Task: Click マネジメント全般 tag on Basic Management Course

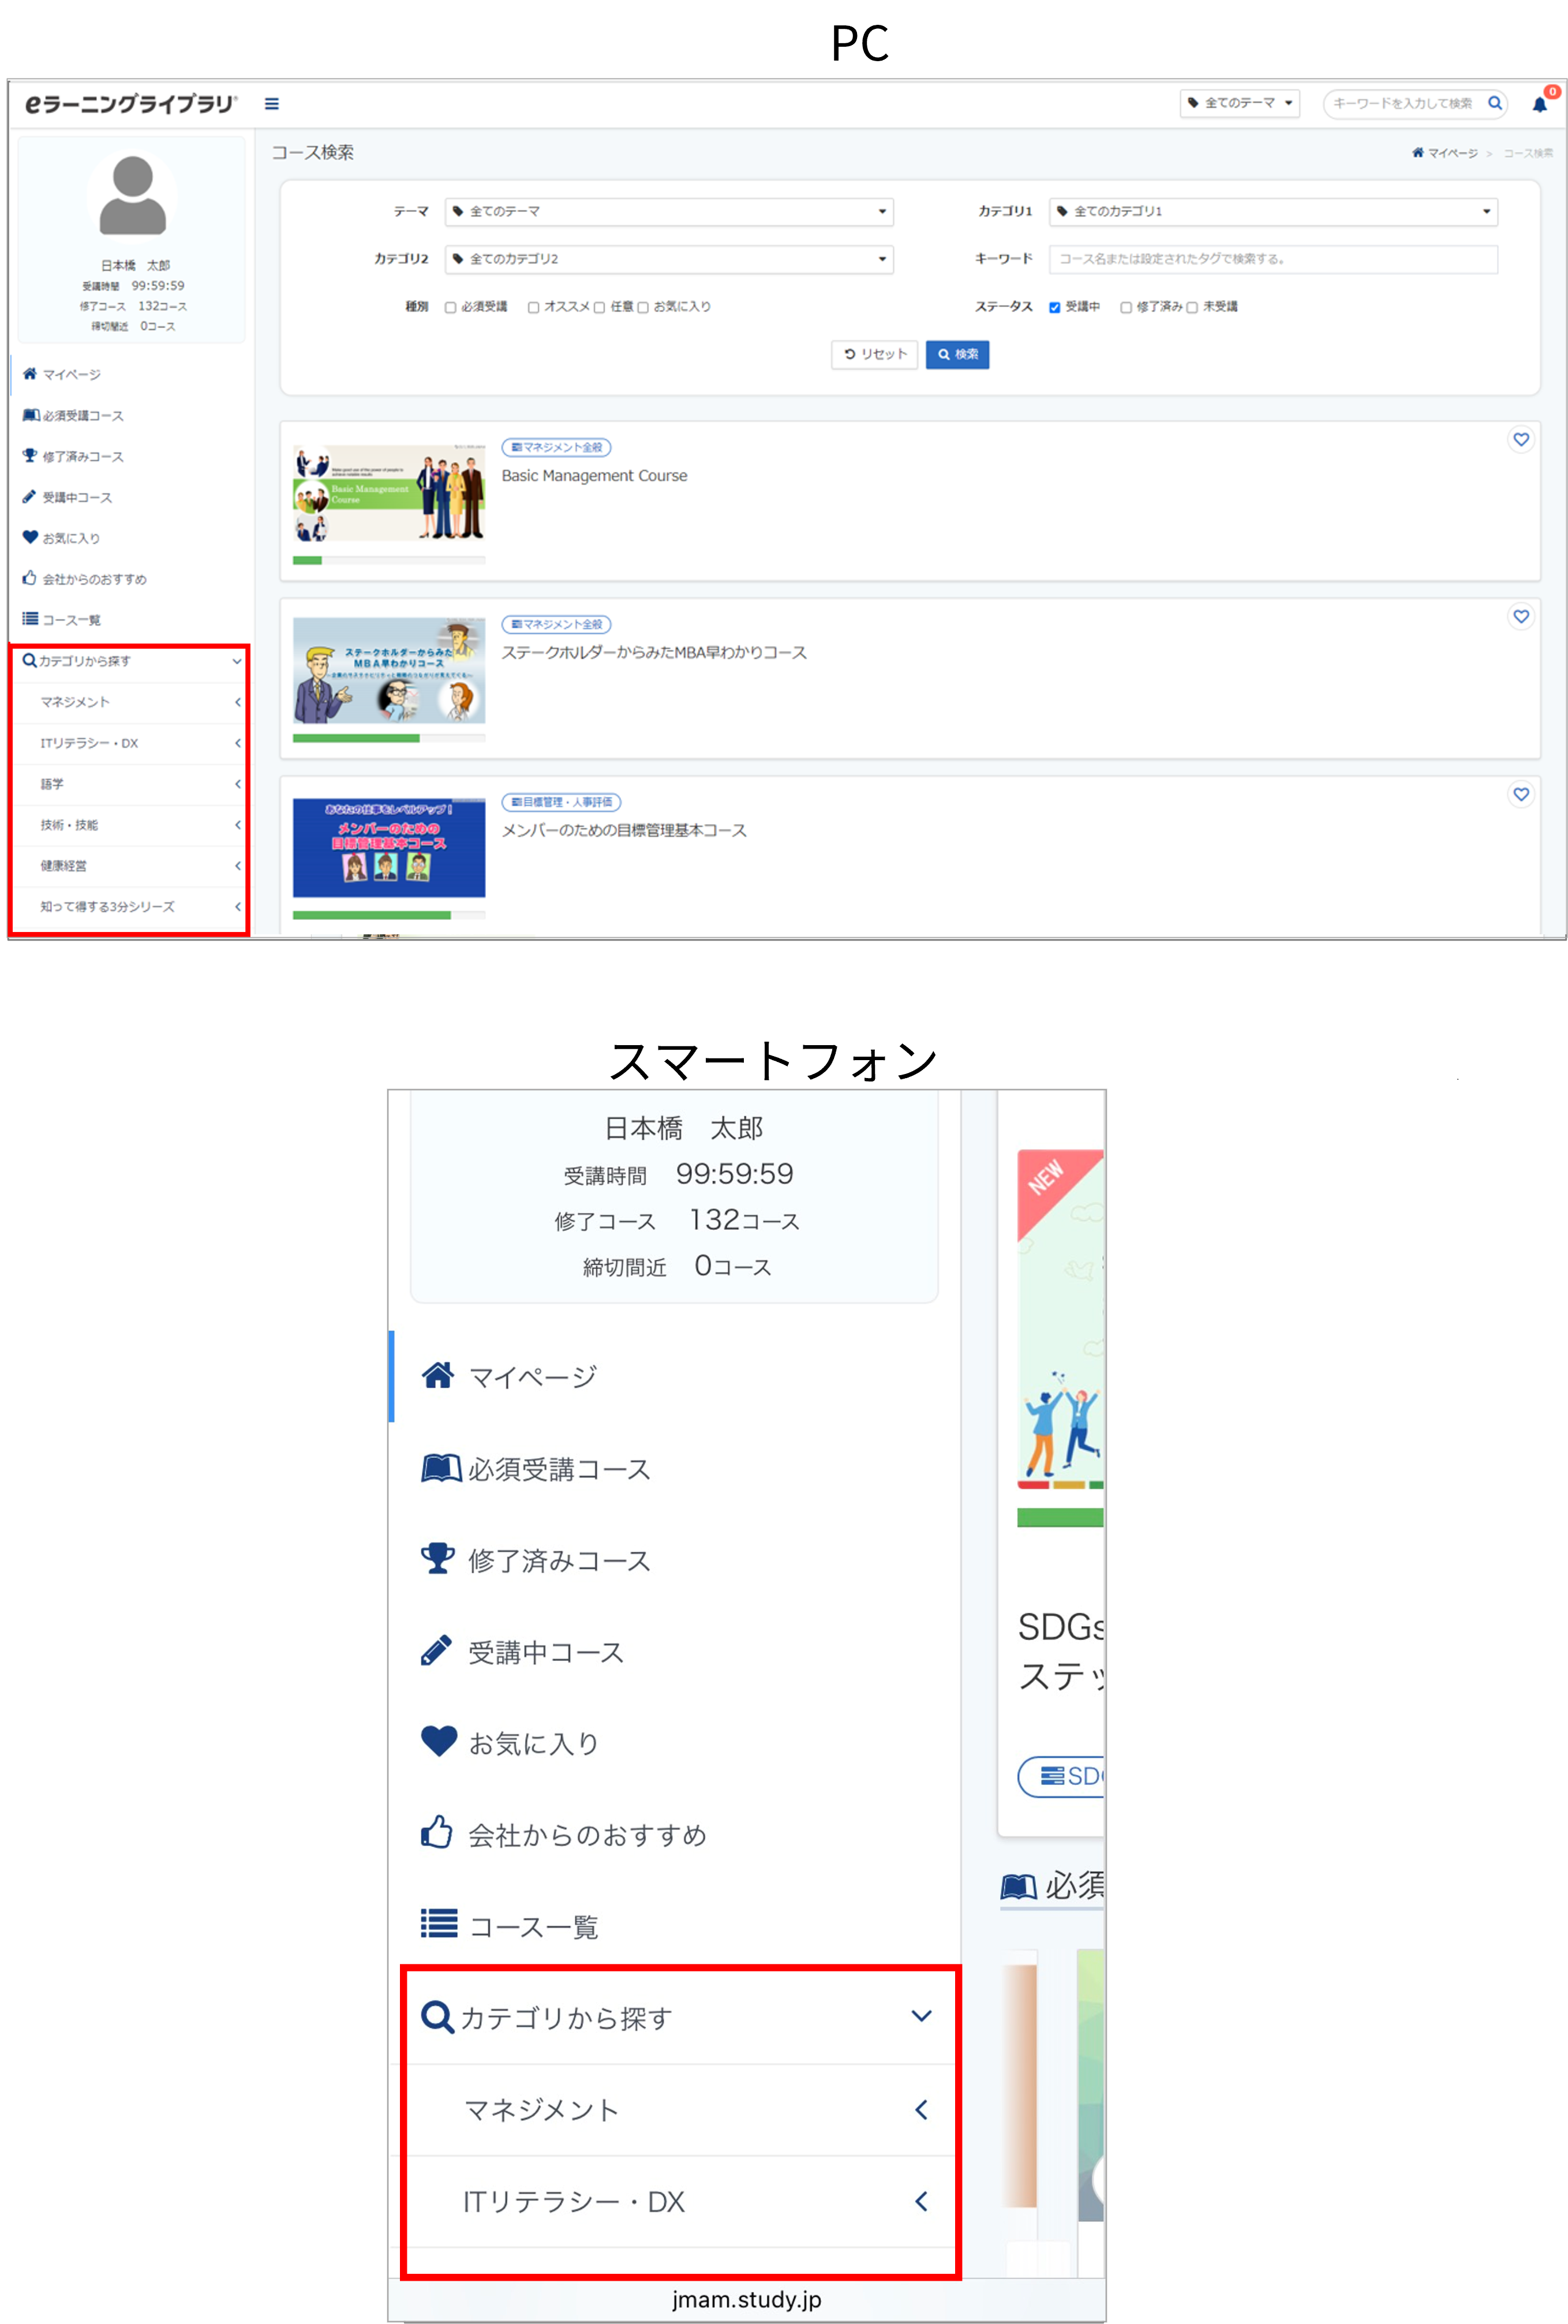Action: click(x=556, y=448)
